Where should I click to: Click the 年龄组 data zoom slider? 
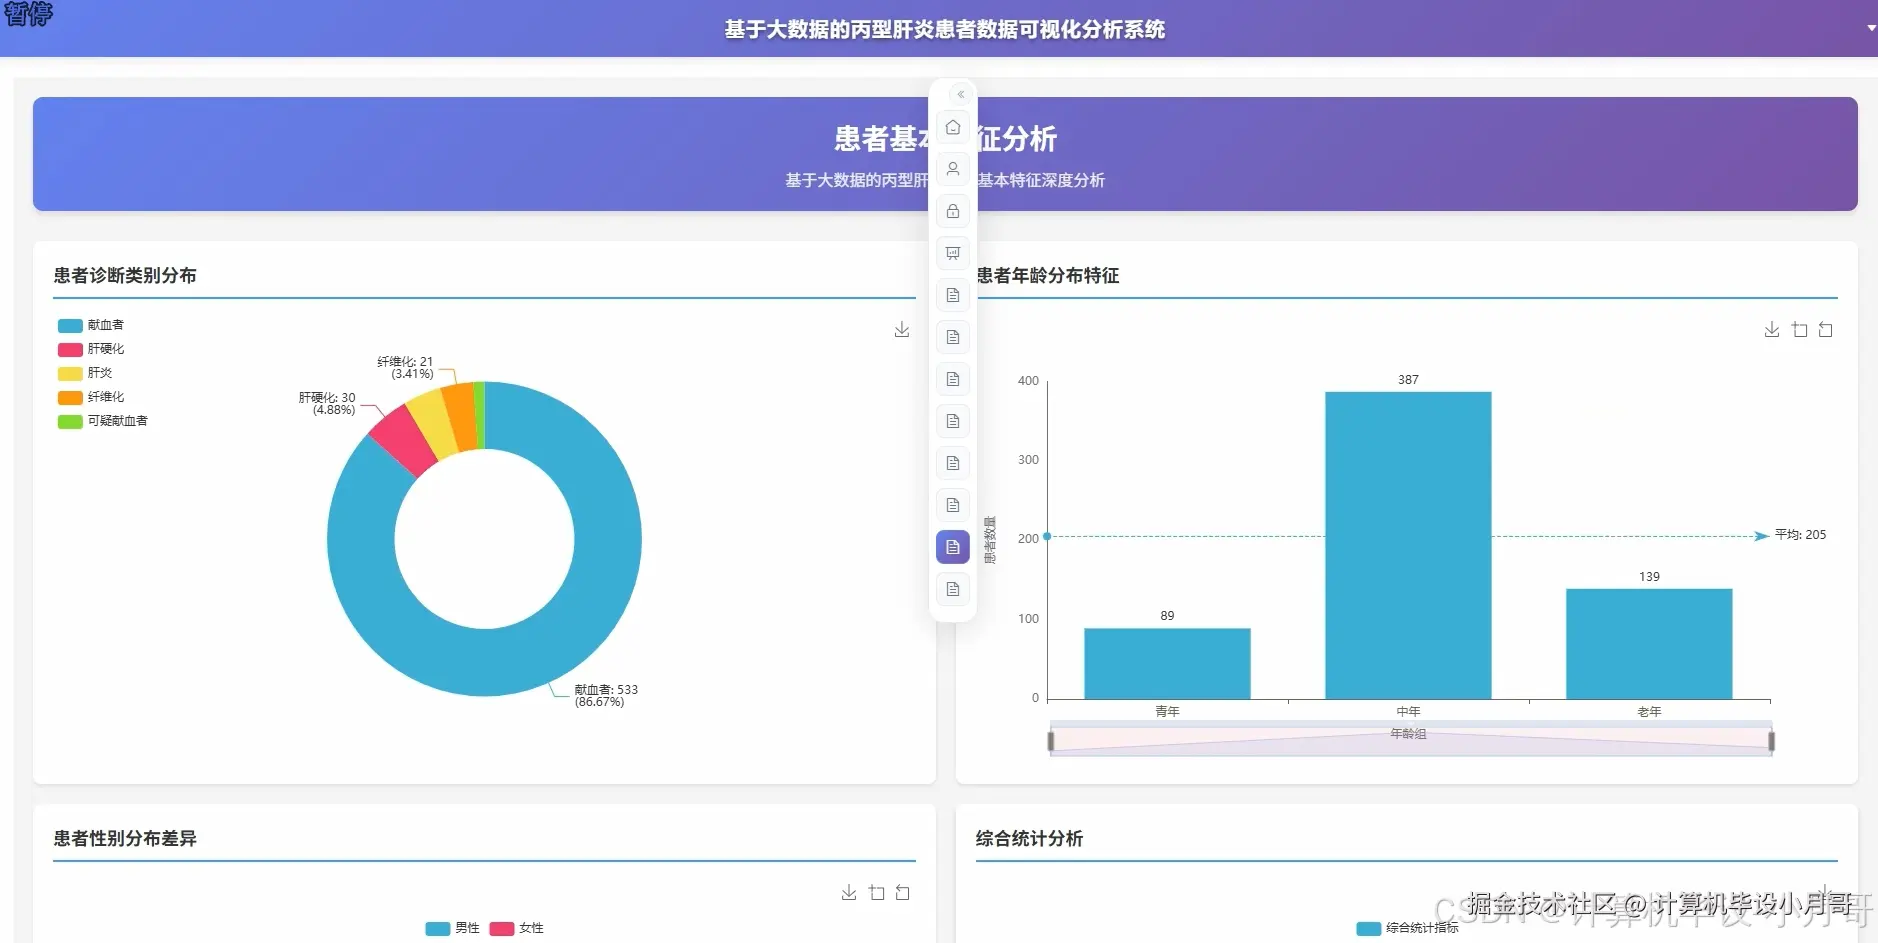(1409, 735)
